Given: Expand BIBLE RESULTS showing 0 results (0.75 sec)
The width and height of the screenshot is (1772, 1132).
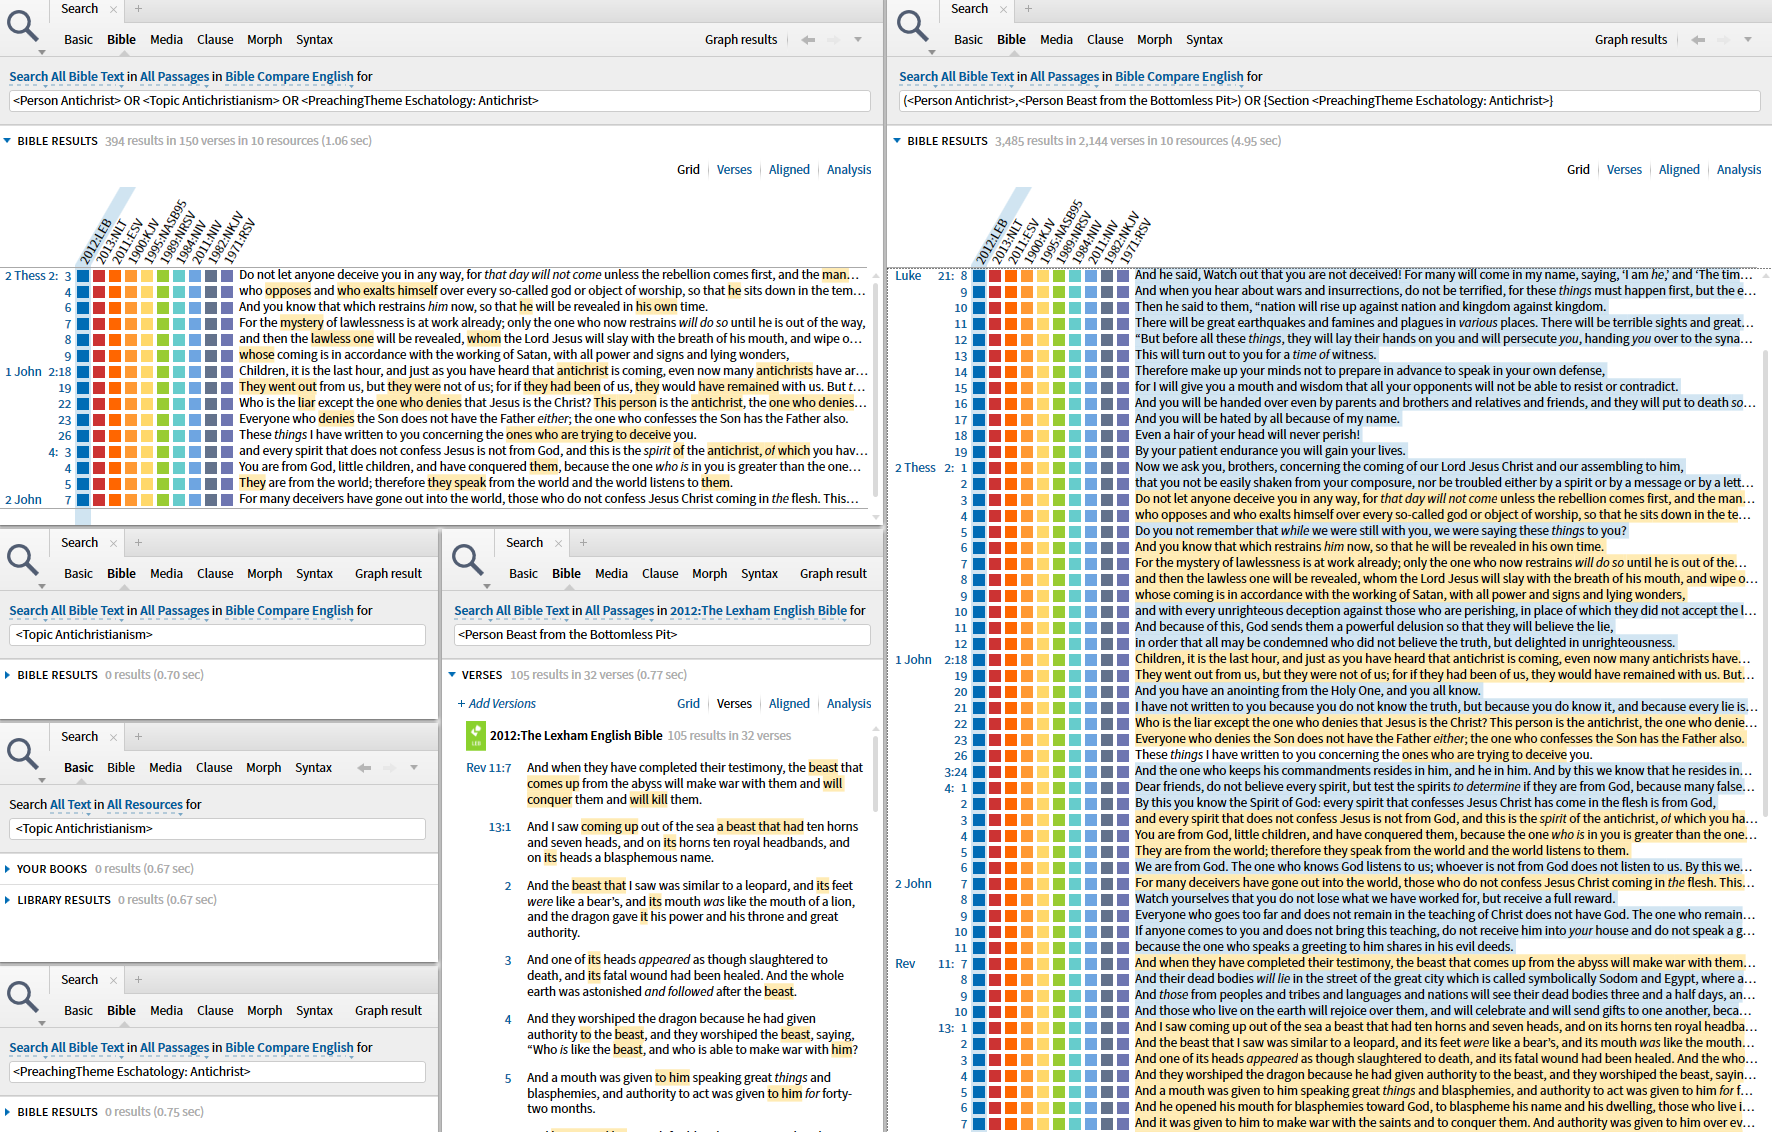Looking at the screenshot, I should (8, 1112).
